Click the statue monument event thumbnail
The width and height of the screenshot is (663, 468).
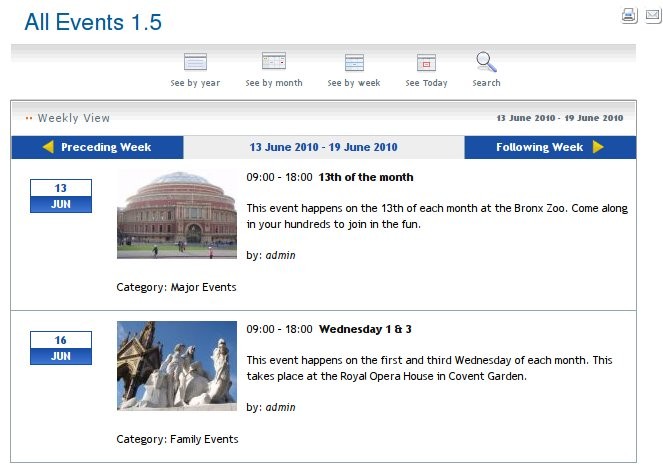[176, 365]
